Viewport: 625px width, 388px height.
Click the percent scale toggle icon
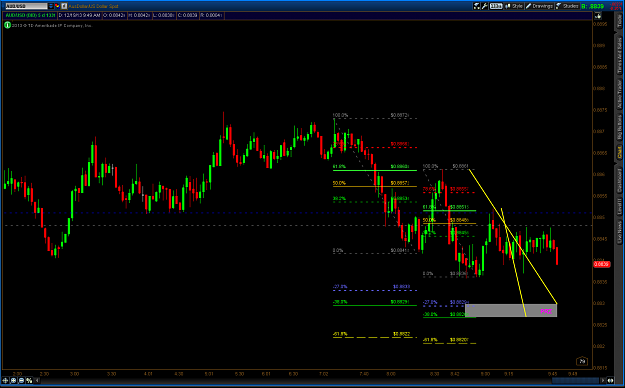[x=29, y=380]
